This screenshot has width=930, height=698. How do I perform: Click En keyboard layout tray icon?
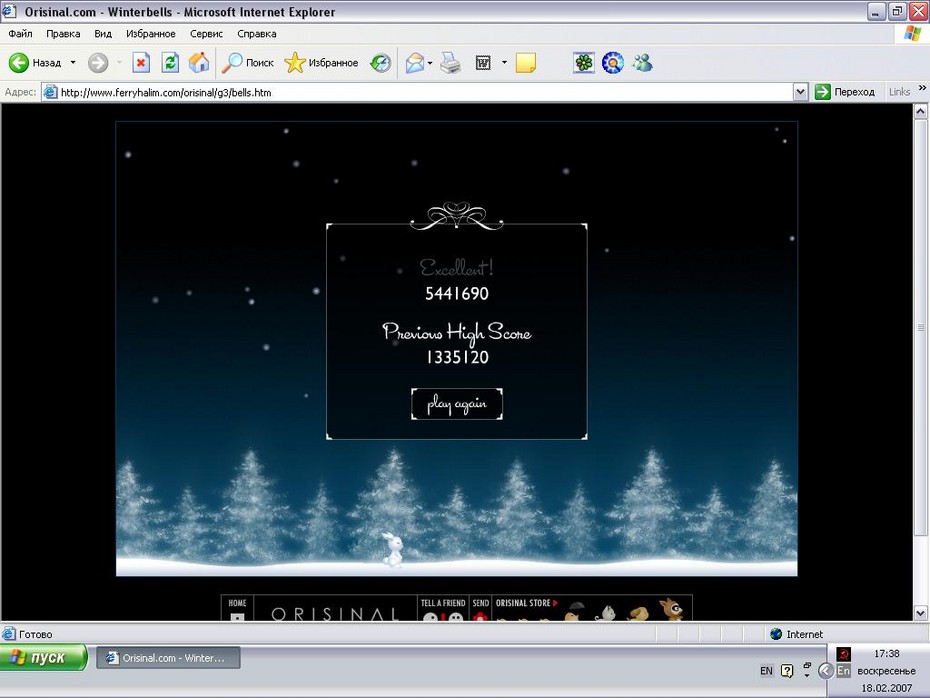[843, 671]
